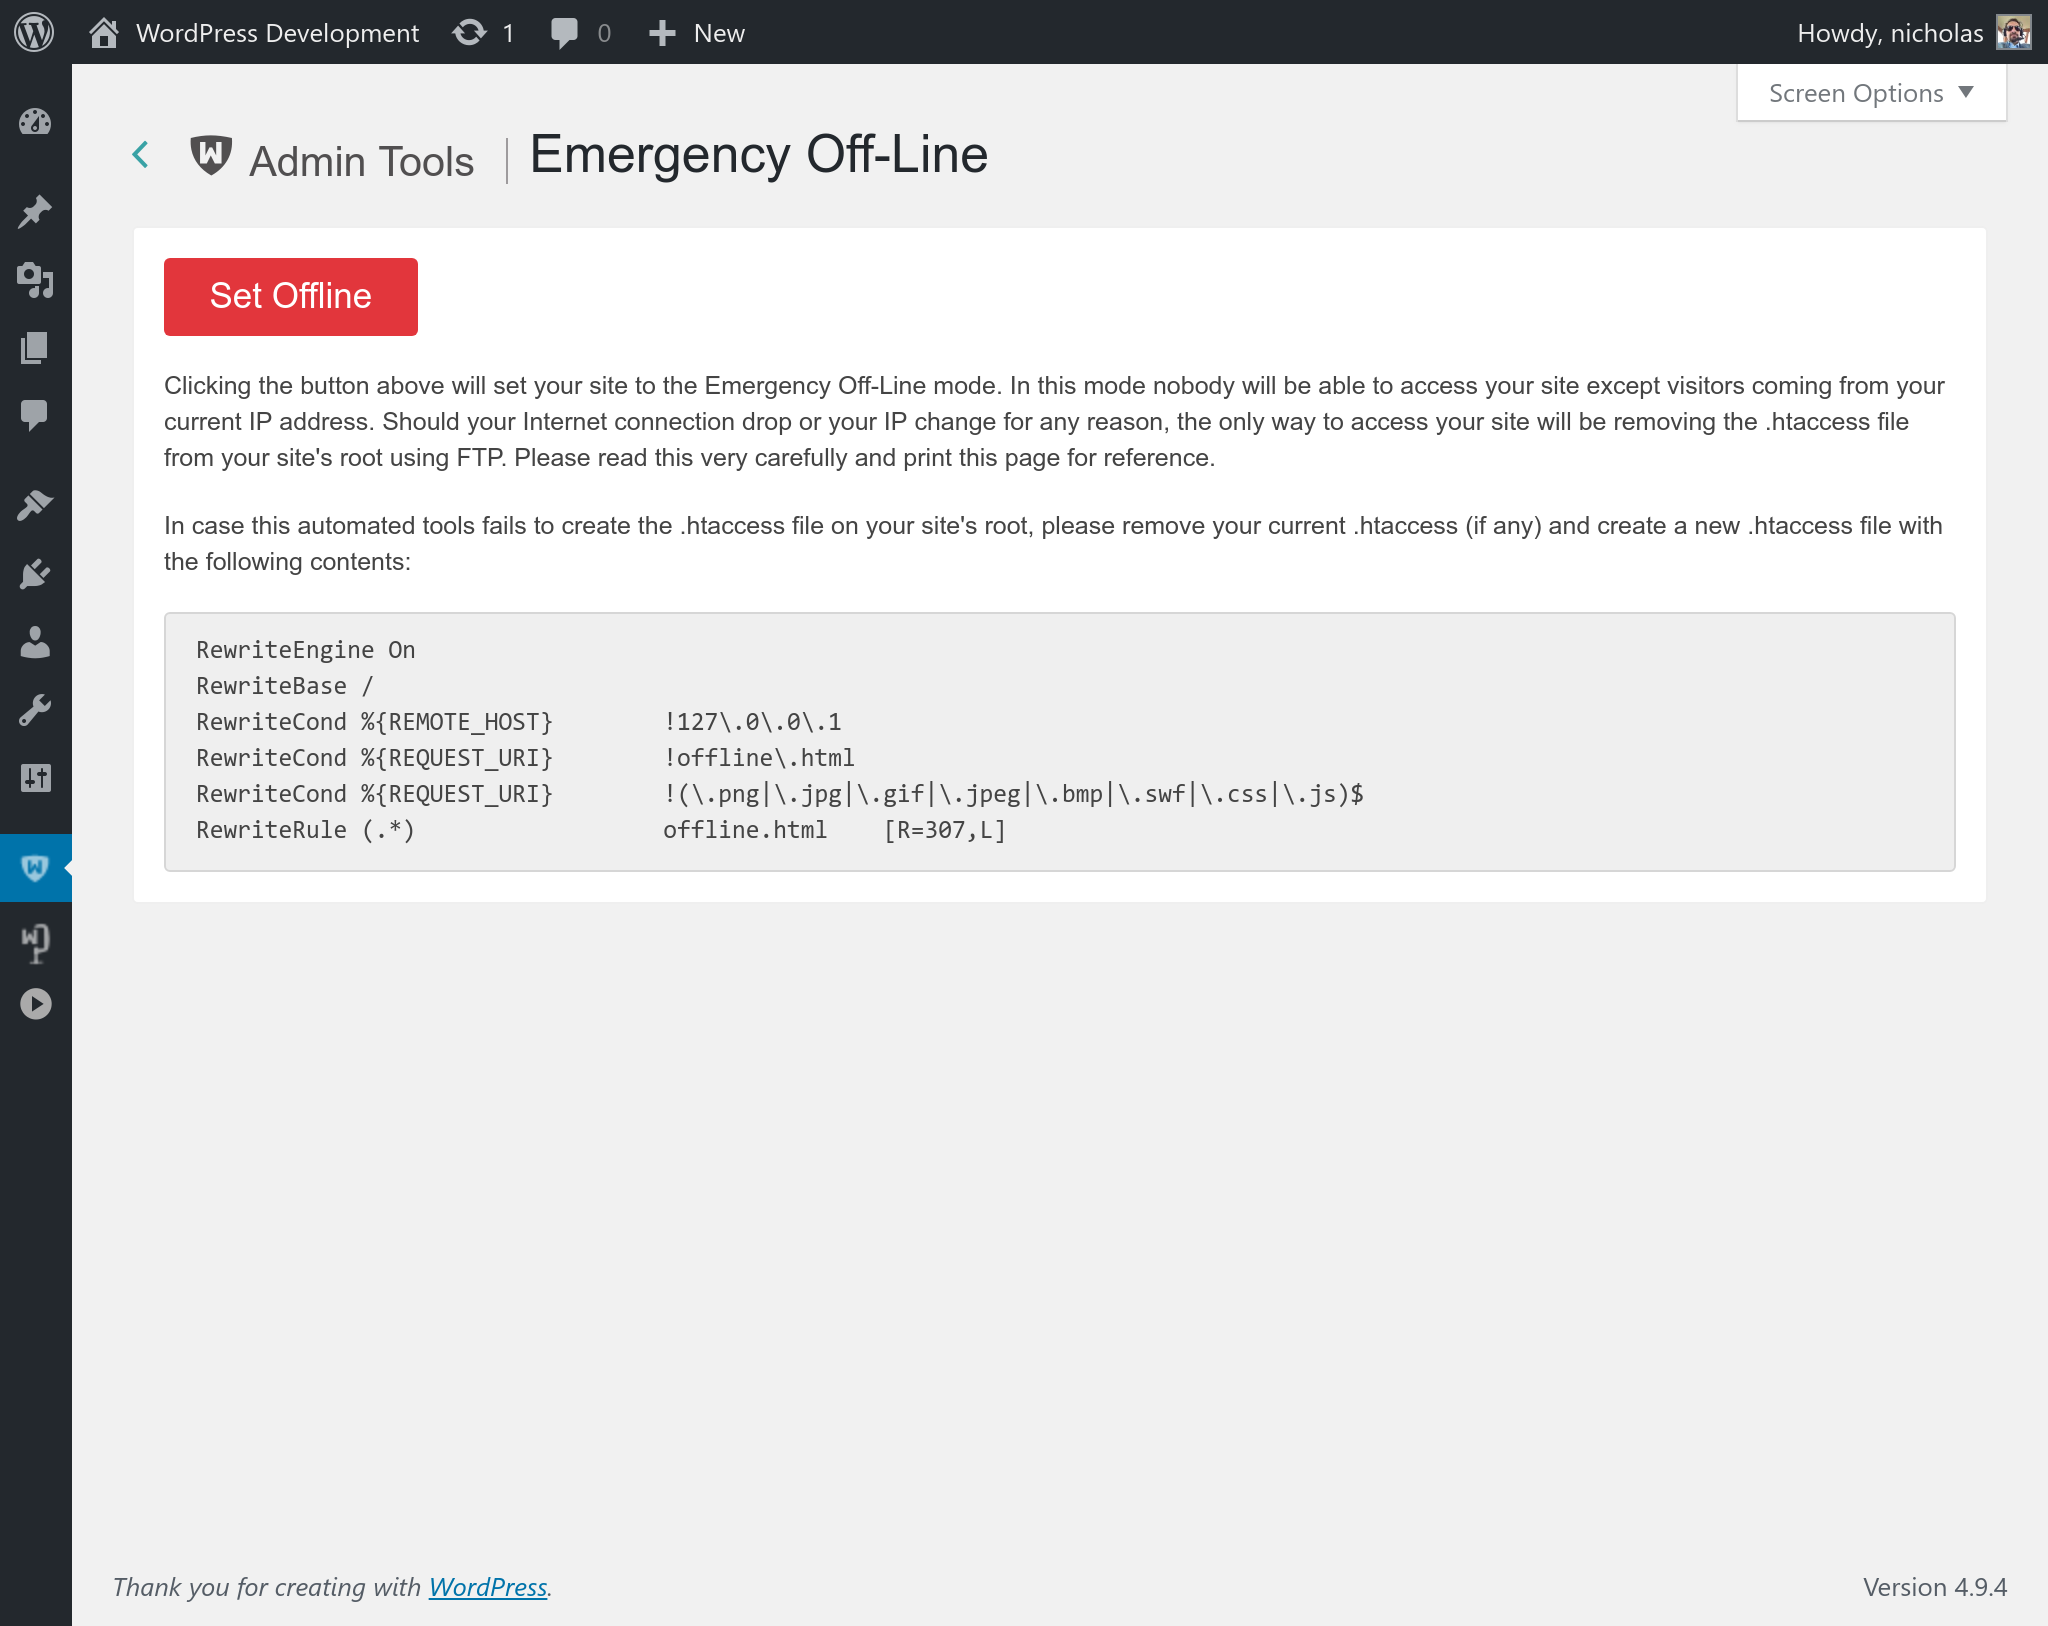Follow the WordPress footer link
2048x1626 pixels.
tap(488, 1587)
